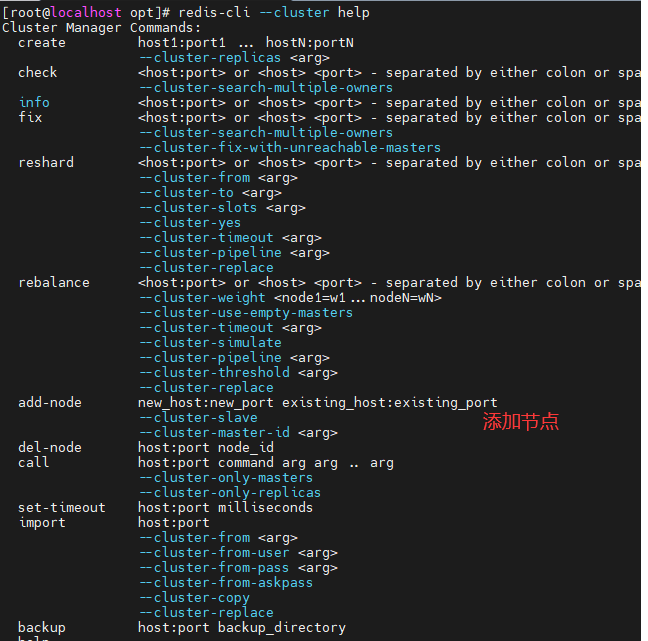Viewport: 648px width, 641px height.
Task: Click the 'reshard' command name
Action: (x=46, y=162)
